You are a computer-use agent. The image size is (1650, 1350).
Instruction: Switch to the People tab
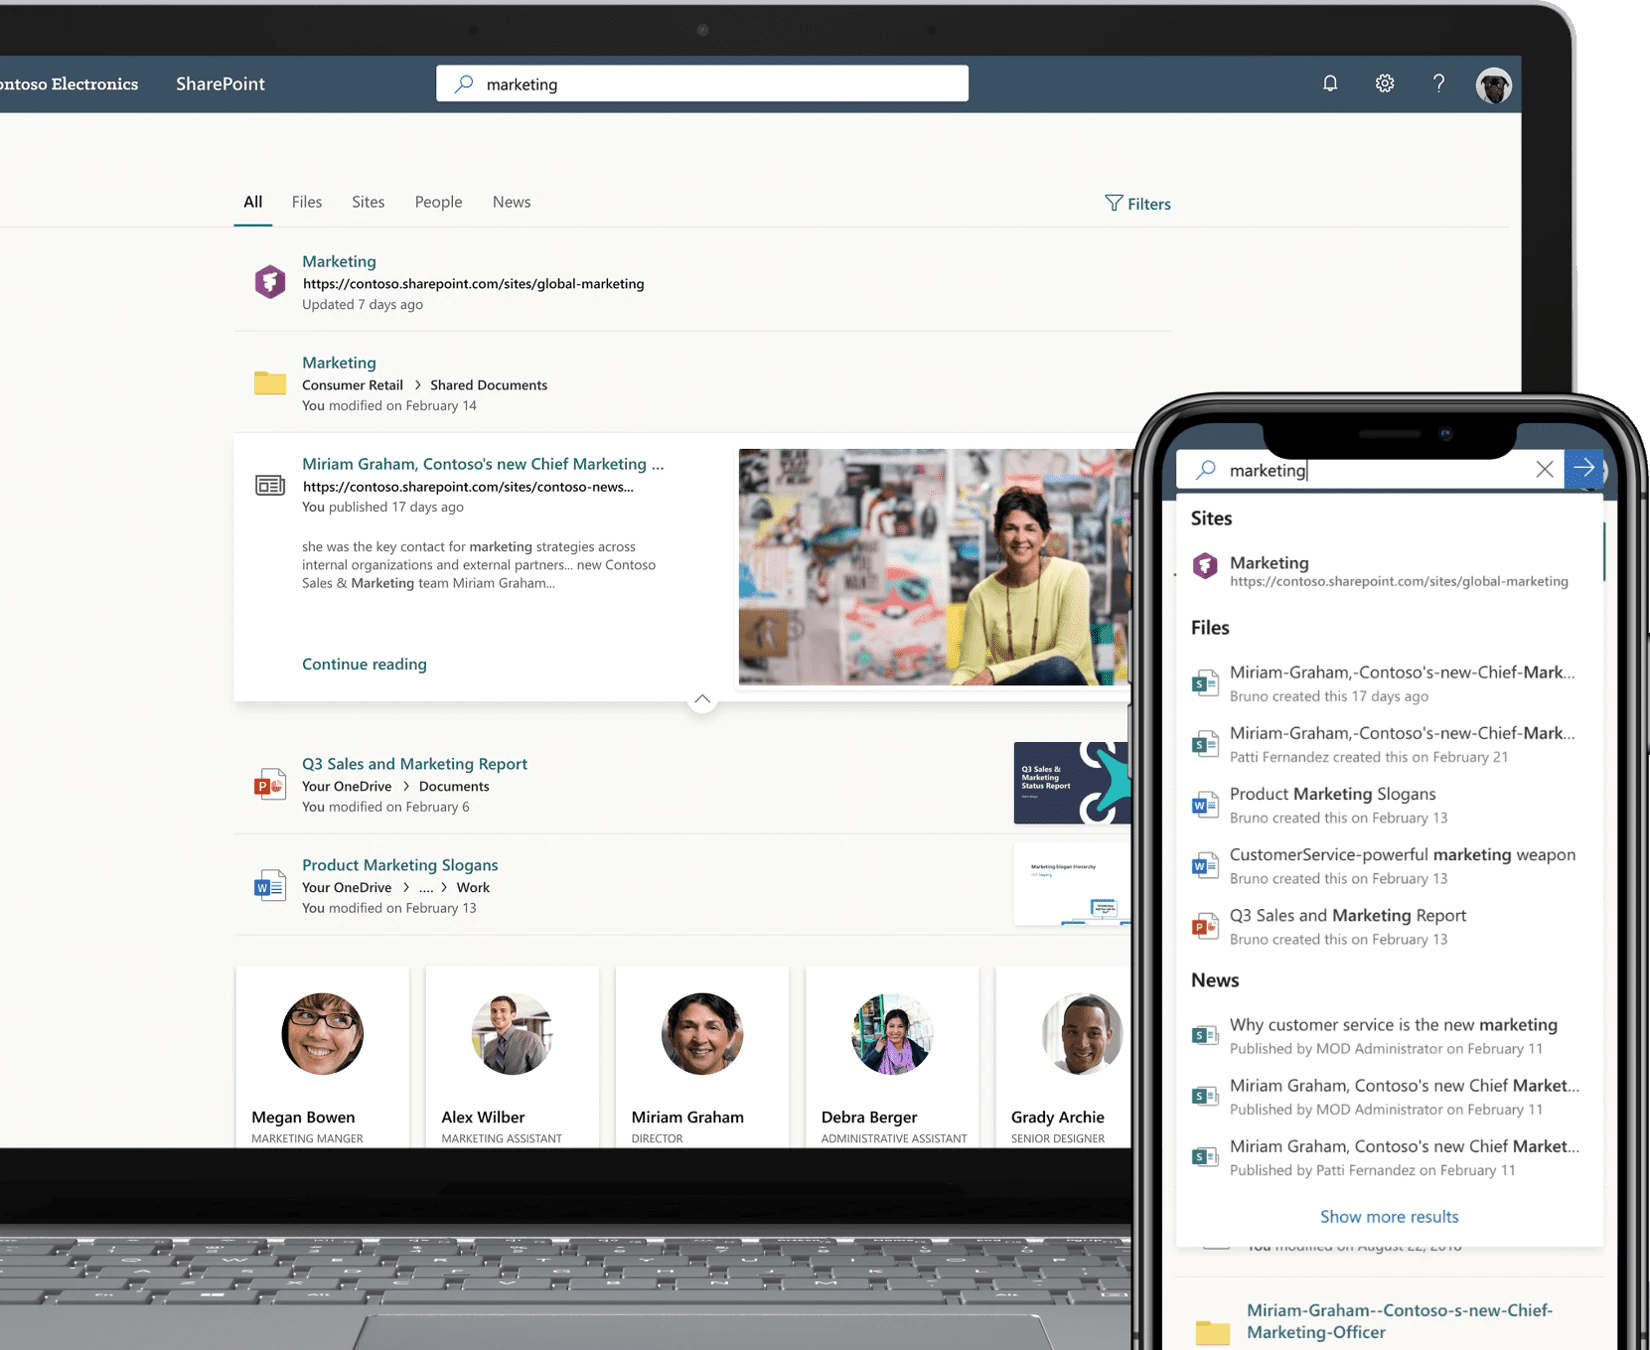(439, 202)
